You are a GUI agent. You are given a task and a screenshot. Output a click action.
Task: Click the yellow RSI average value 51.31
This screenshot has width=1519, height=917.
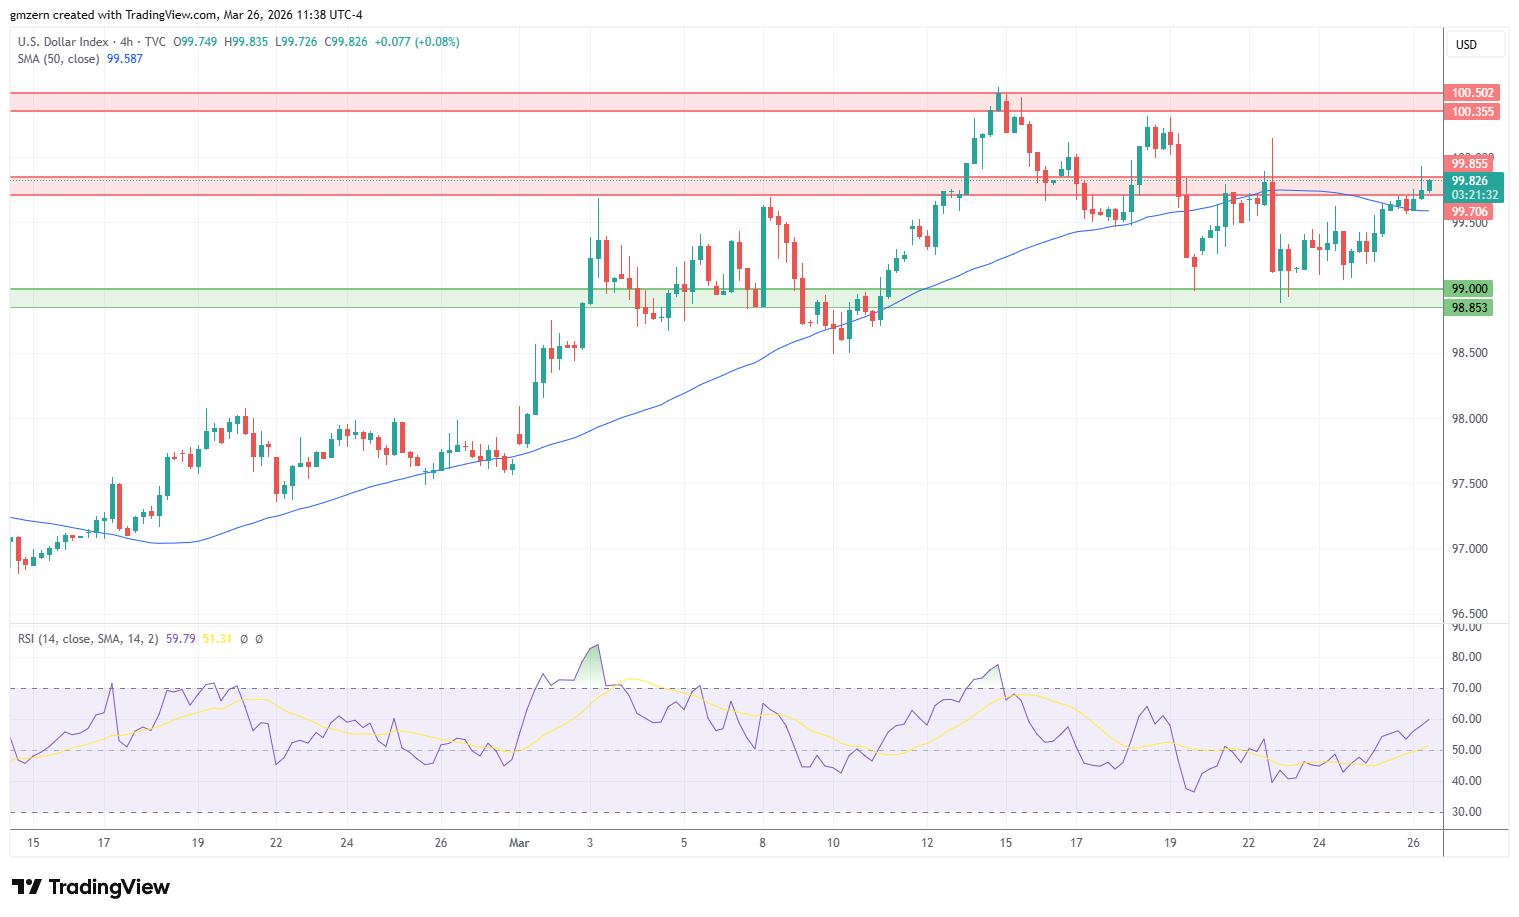tap(217, 638)
